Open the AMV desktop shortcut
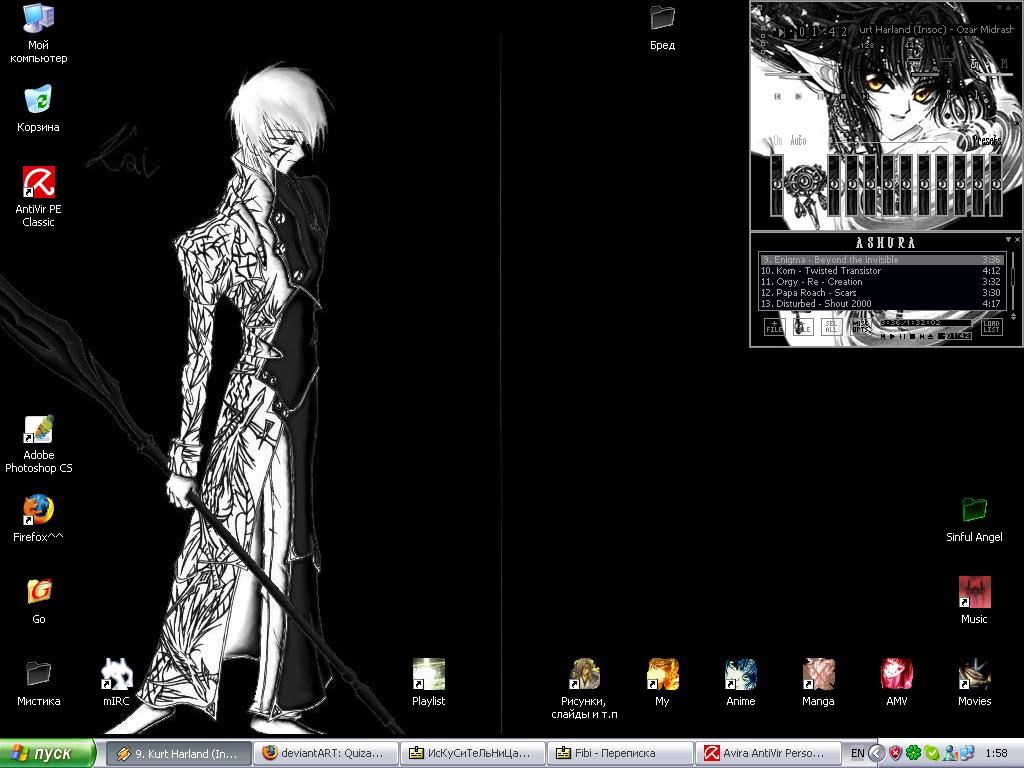Screen dimensions: 1024x768 (897, 683)
